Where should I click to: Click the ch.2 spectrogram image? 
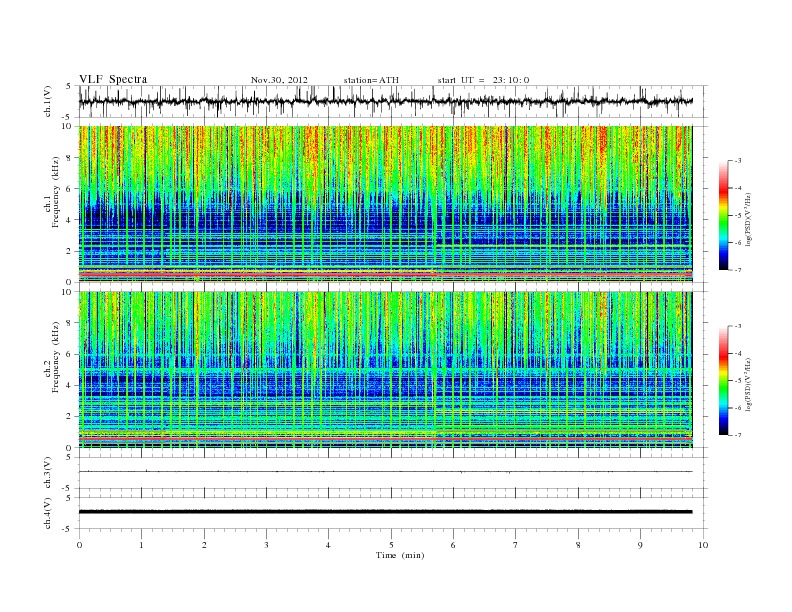[x=385, y=370]
